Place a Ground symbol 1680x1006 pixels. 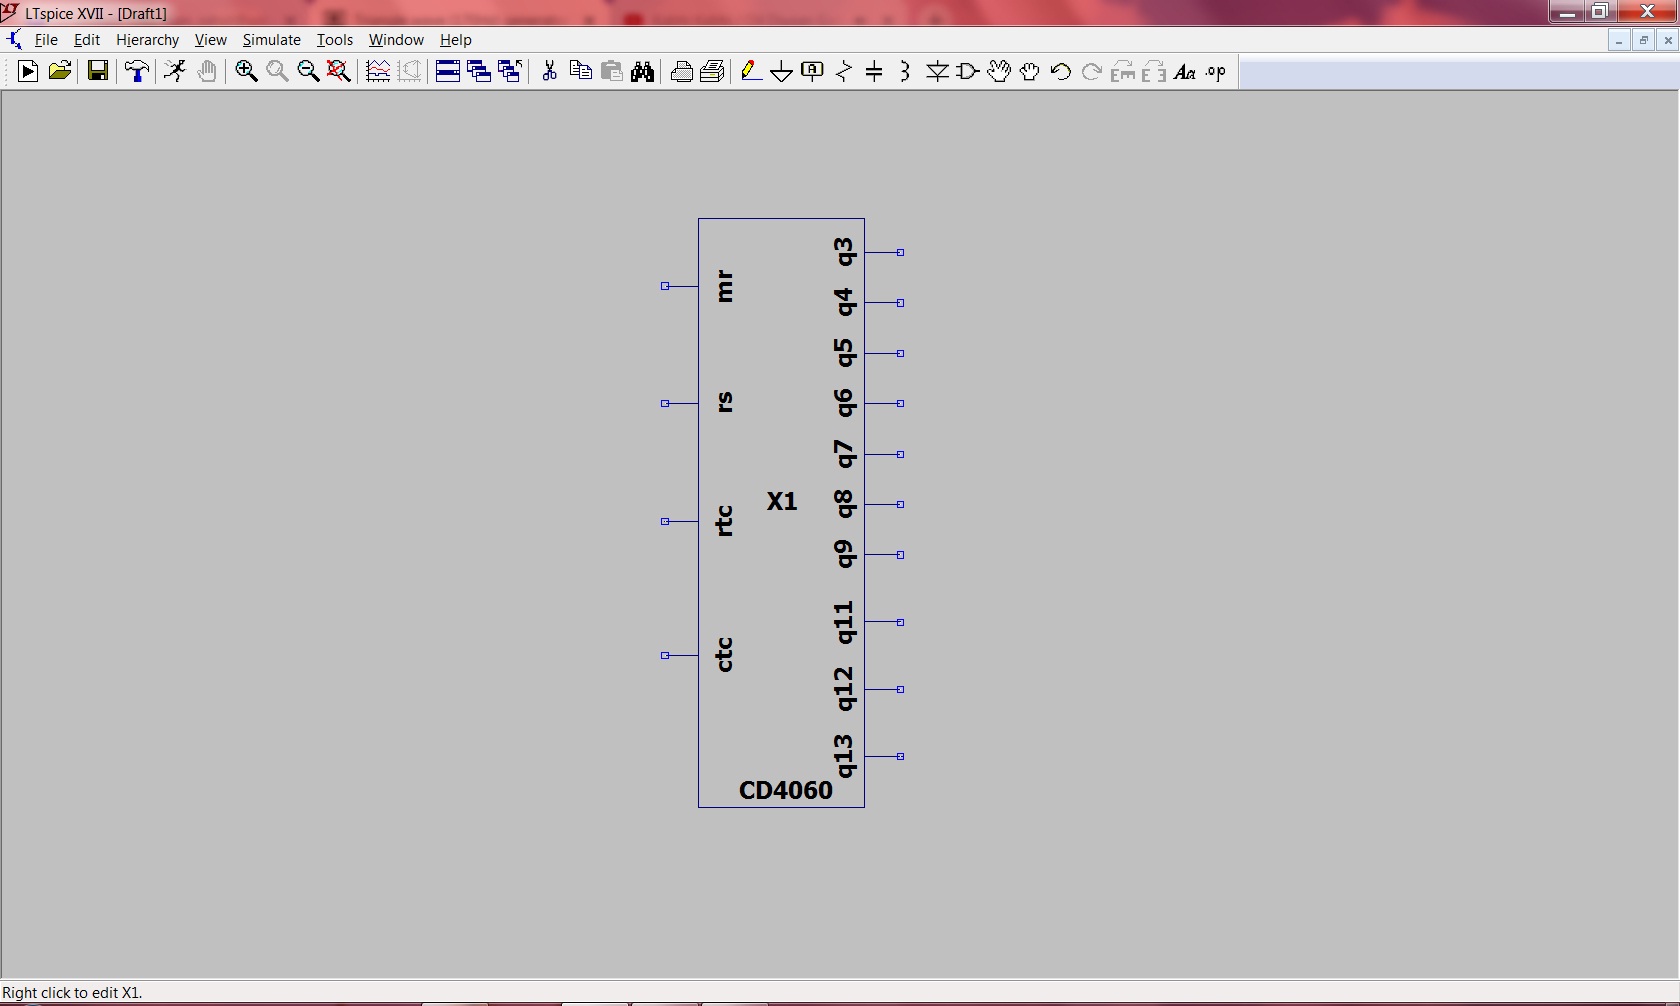[x=782, y=71]
